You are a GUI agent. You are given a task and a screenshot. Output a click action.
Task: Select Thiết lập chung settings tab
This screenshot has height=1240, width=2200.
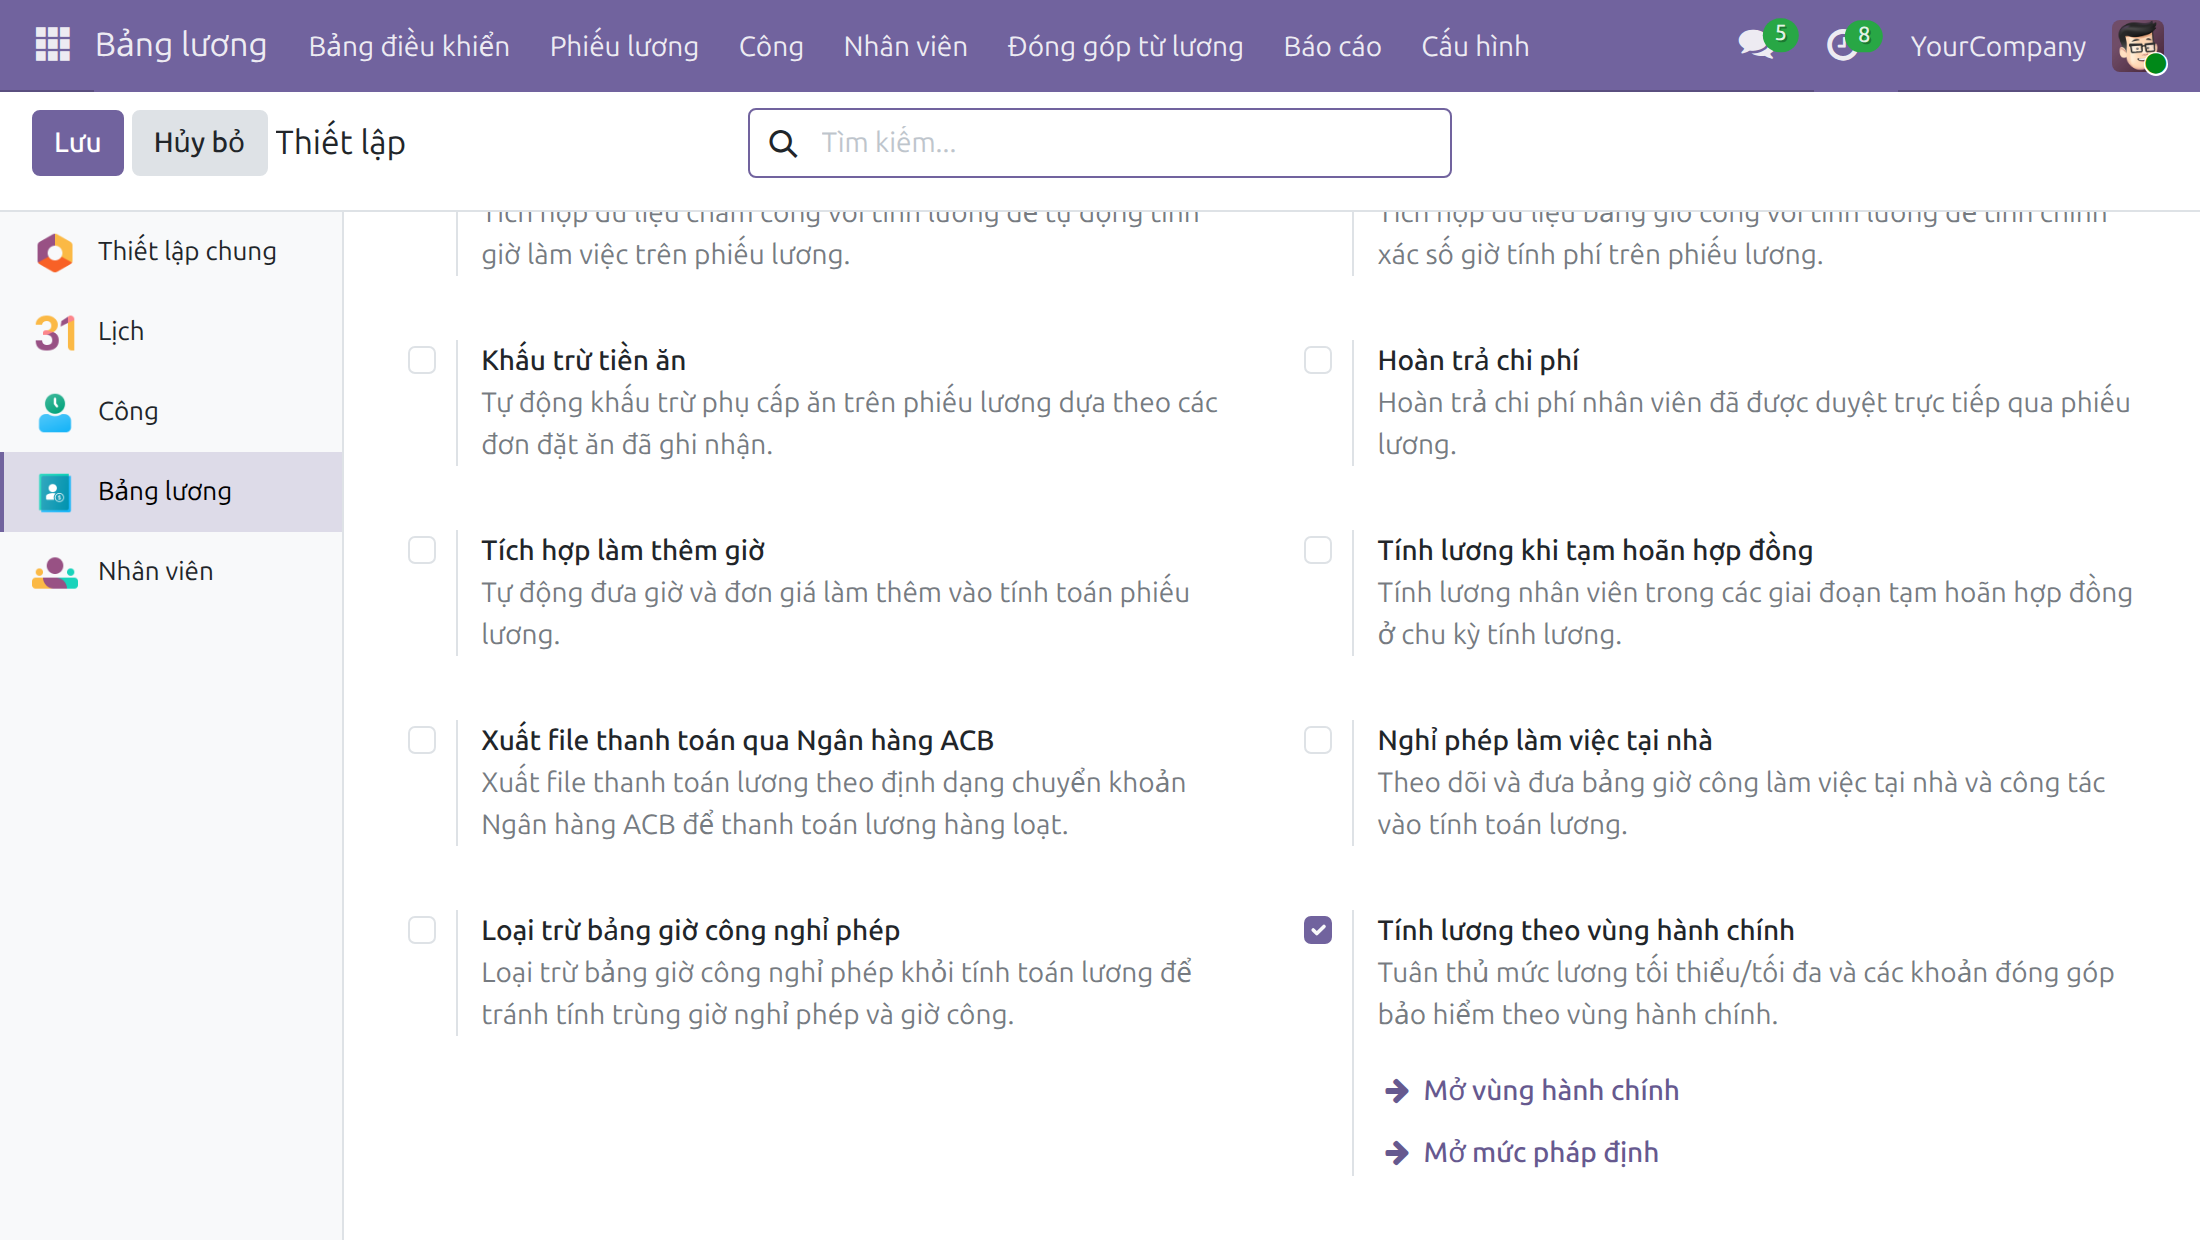(187, 251)
